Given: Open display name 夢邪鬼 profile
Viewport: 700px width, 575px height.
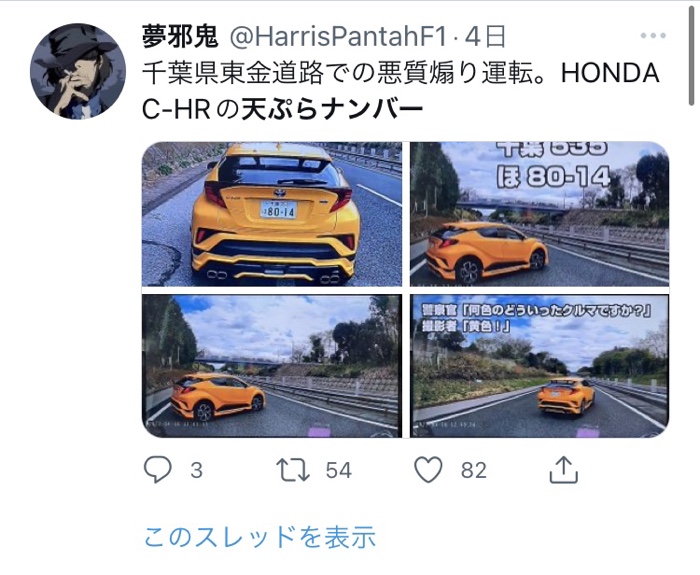Looking at the screenshot, I should [180, 37].
